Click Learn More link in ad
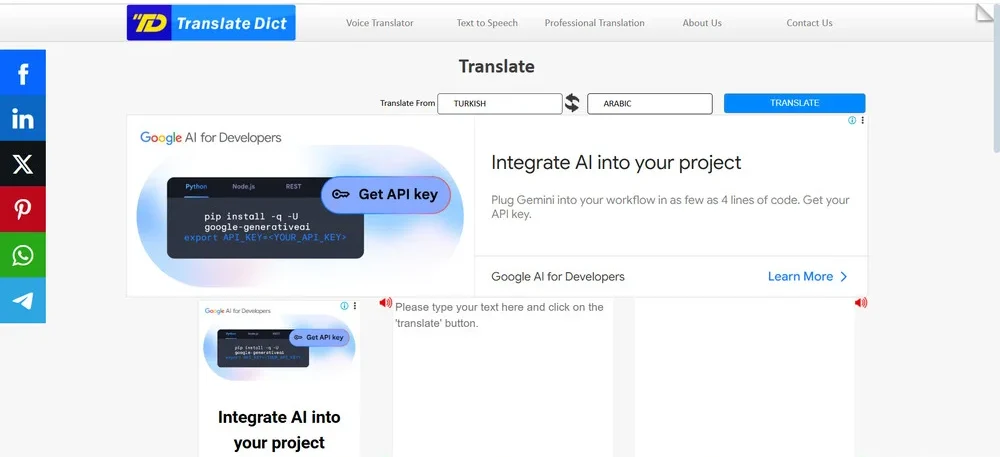1000x457 pixels. 800,277
